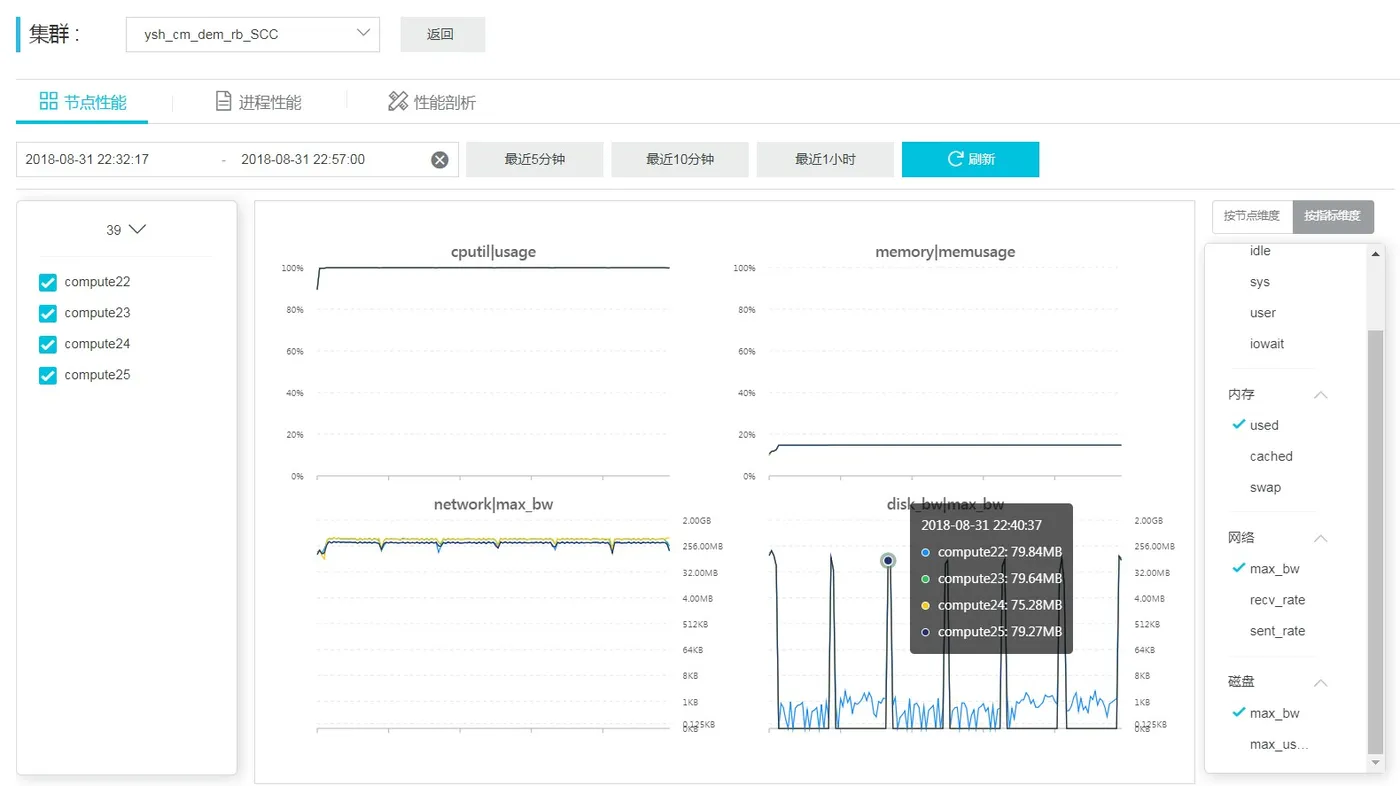Uncheck the compute22 node checkbox
Image resolution: width=1400 pixels, height=786 pixels.
pos(47,282)
